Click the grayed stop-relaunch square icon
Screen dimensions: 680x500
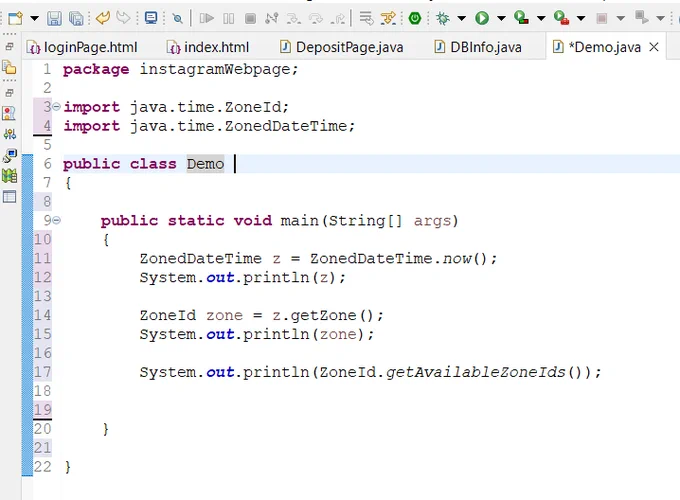coord(602,18)
